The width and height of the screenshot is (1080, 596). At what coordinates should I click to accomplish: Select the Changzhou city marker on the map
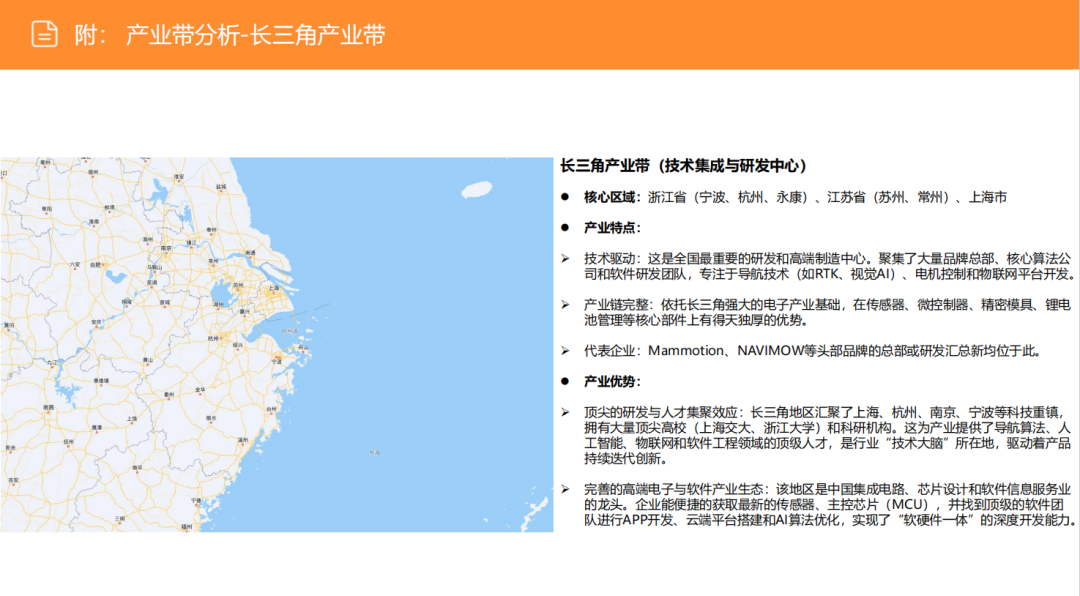pos(213,266)
